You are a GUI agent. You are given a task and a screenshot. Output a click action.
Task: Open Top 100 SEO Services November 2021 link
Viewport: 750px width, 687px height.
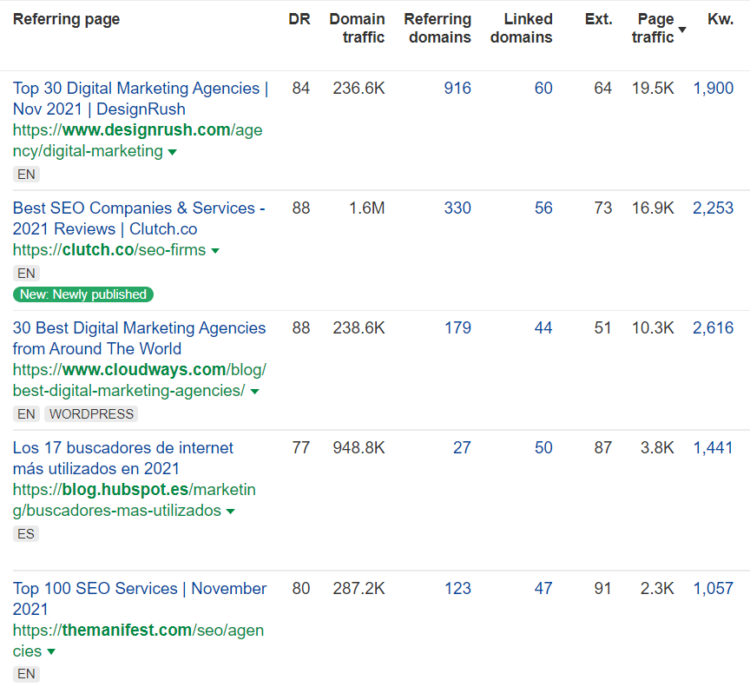coord(139,598)
